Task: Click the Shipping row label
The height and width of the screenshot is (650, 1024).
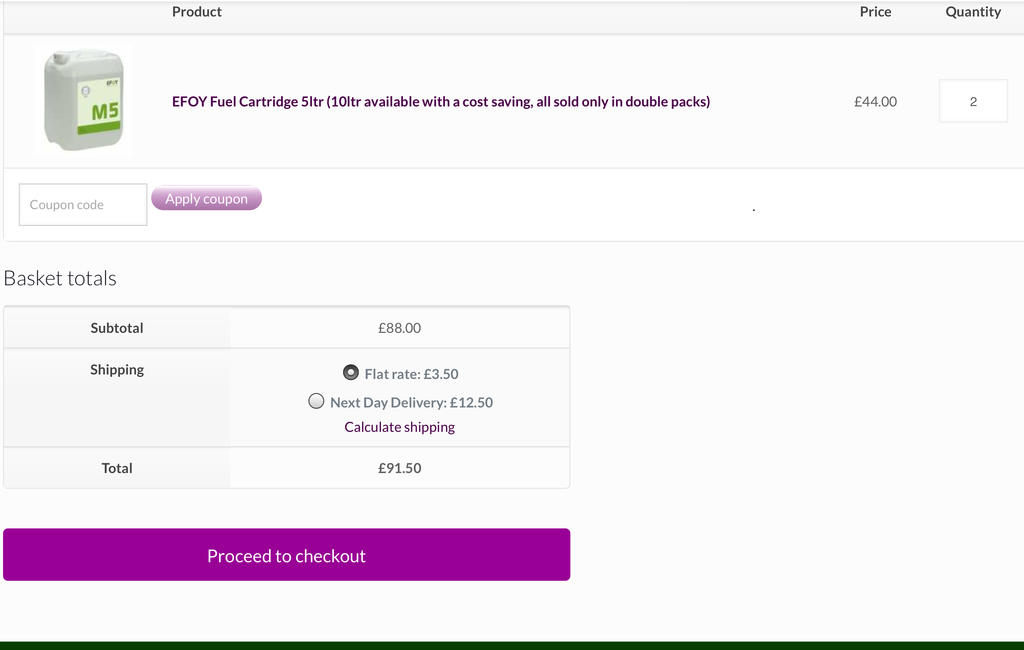Action: (117, 370)
